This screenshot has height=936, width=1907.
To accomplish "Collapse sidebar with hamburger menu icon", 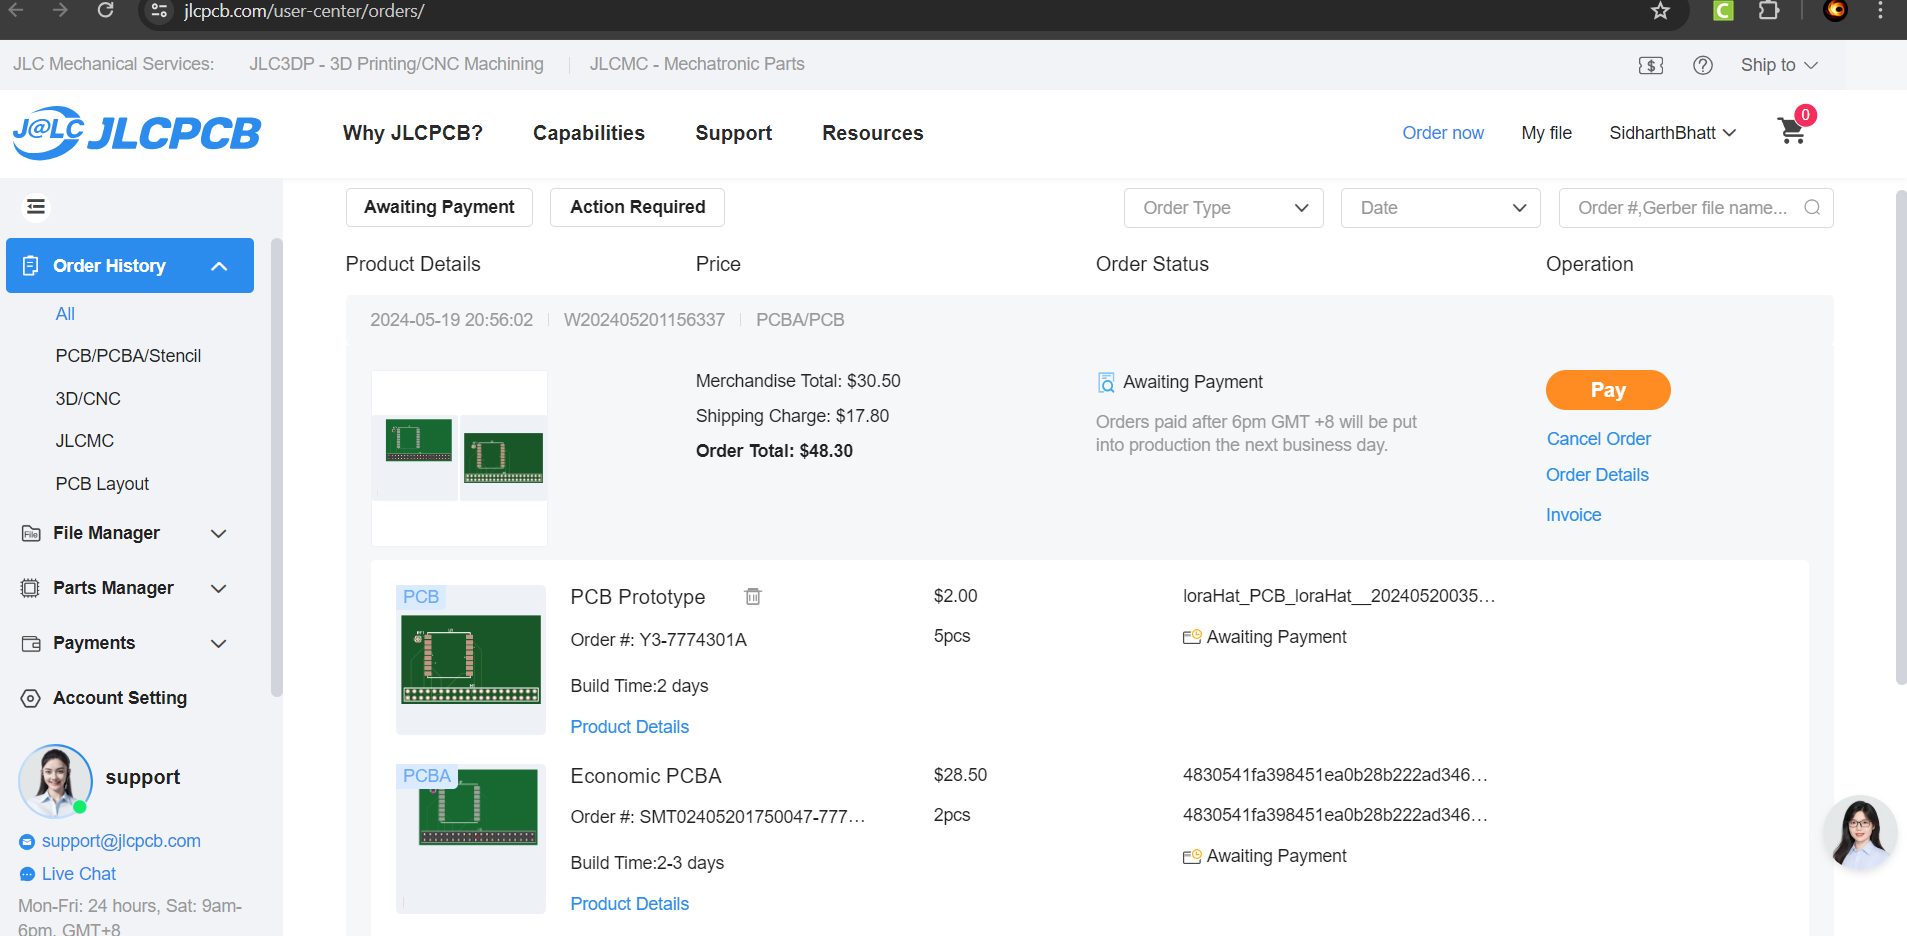I will (x=36, y=206).
